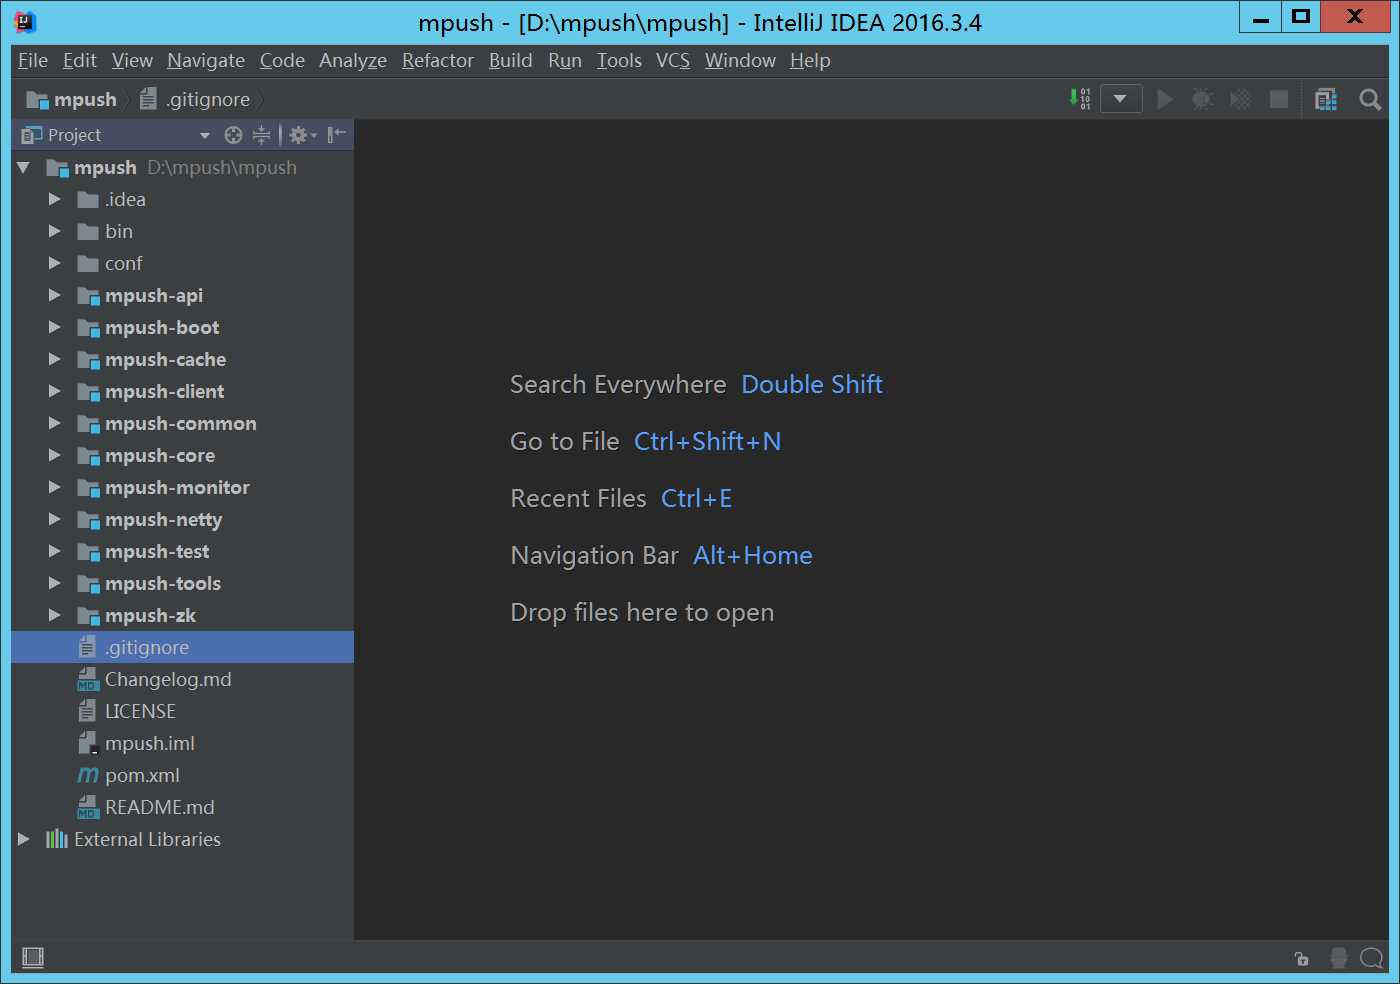Open the Project panel gear settings

click(x=302, y=135)
